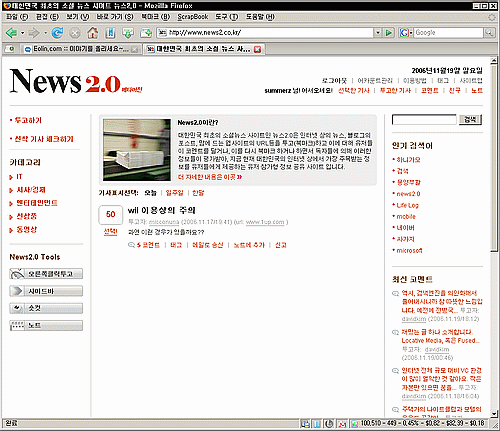Click the vote link under the 50 score box
Viewport: 500px width, 431px height.
coord(110,231)
